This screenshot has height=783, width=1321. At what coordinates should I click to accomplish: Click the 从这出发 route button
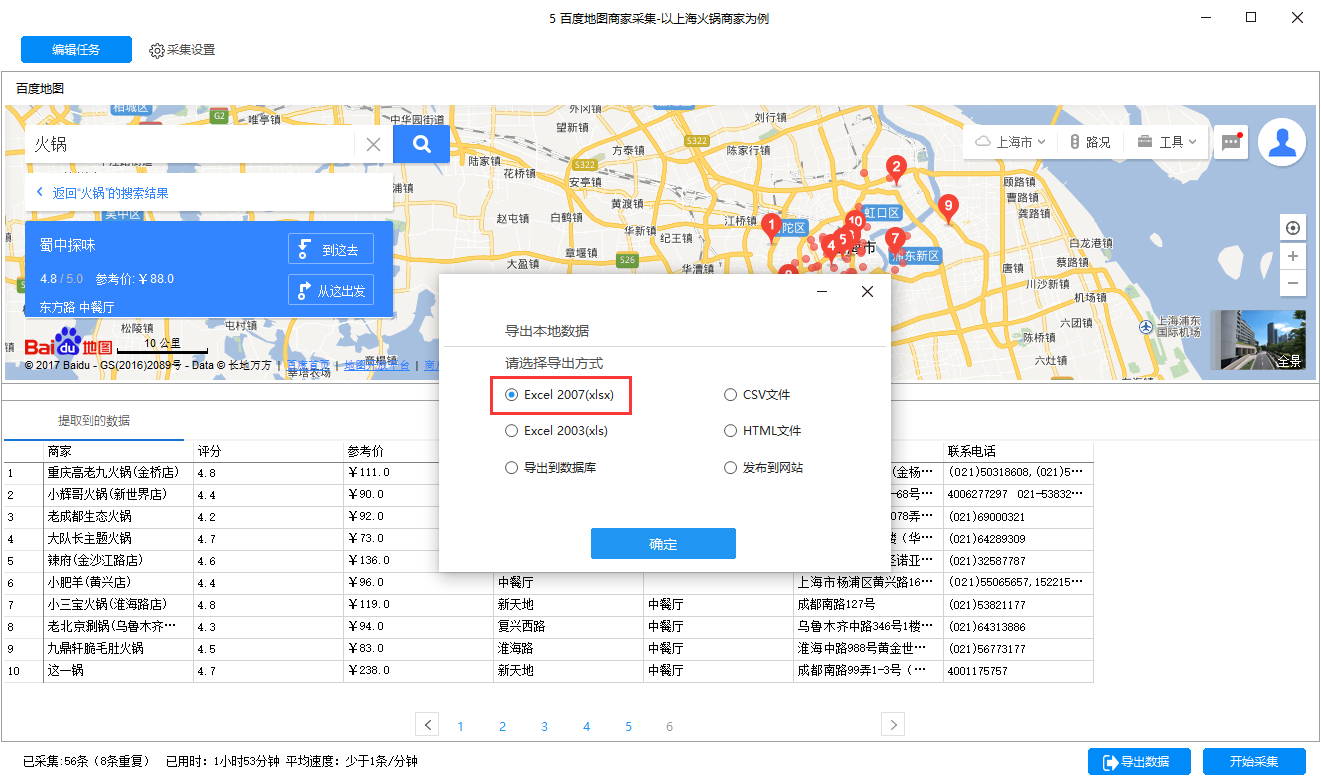click(x=331, y=290)
